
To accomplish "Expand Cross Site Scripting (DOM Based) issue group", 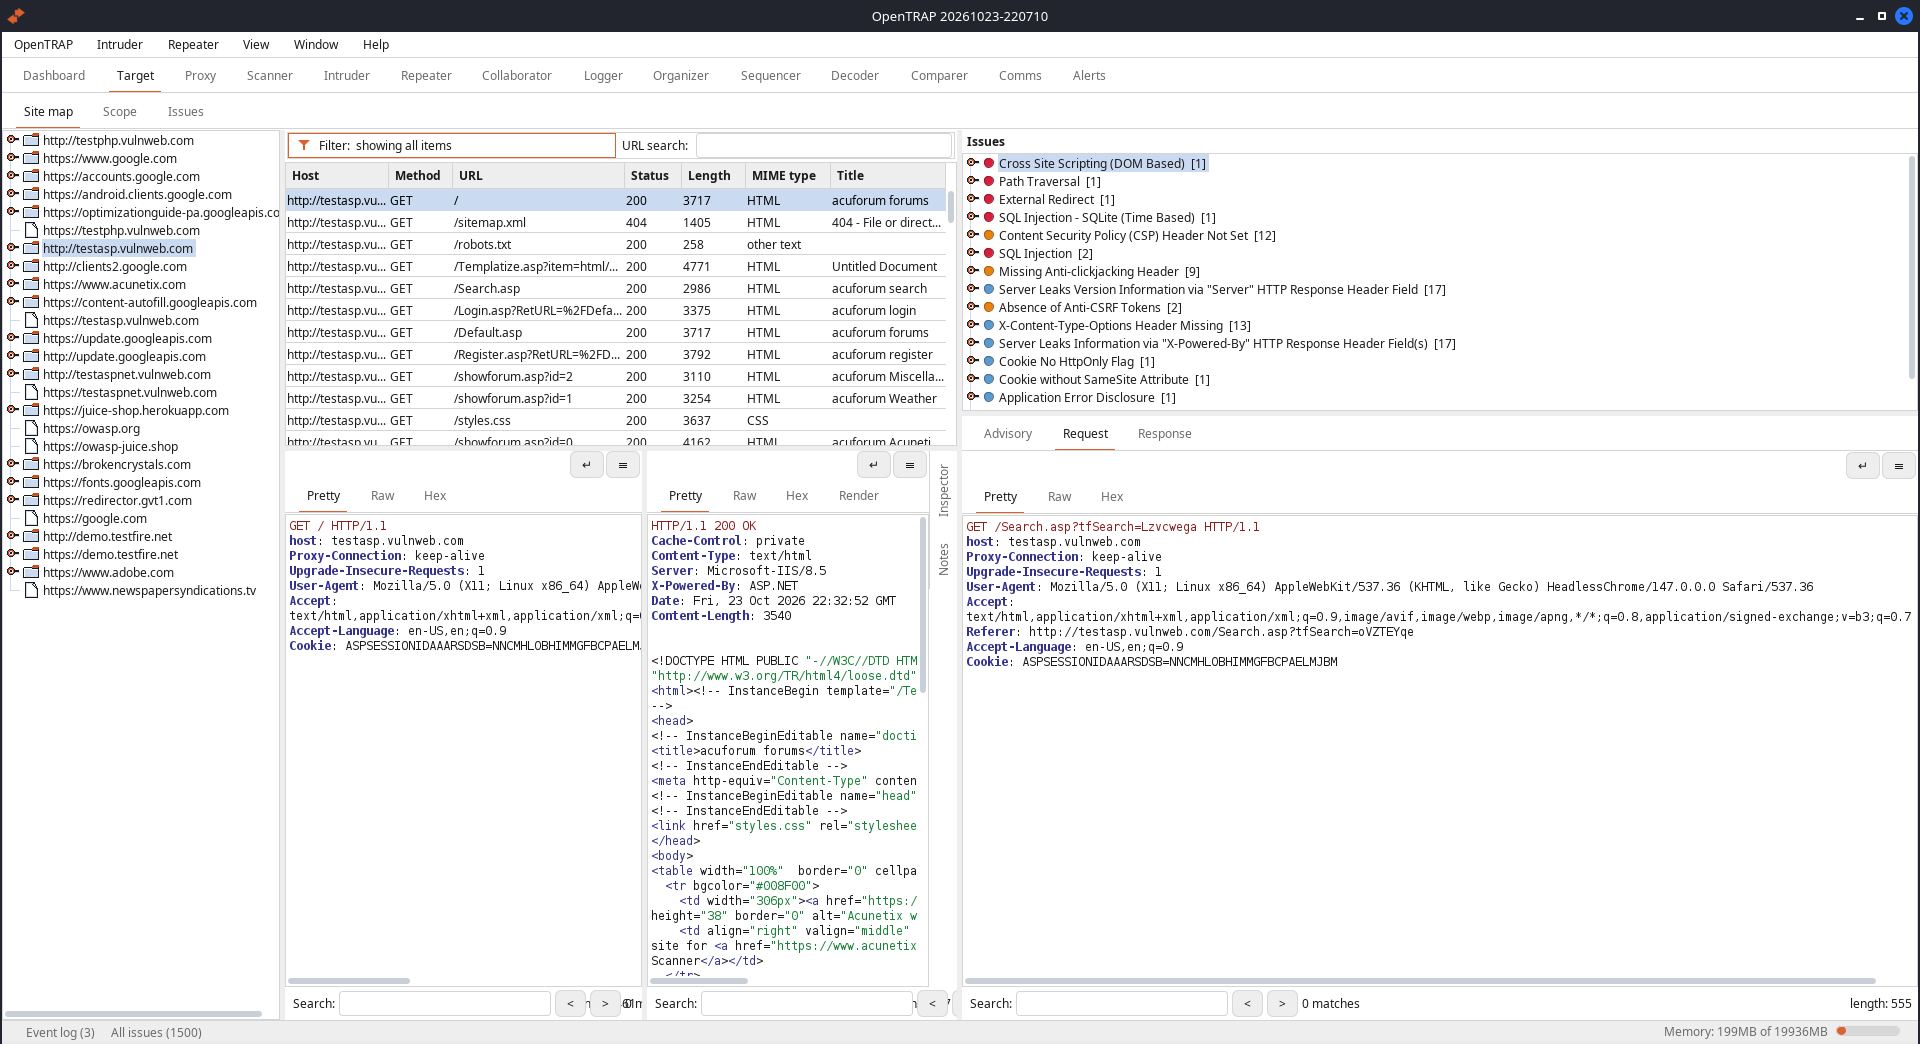I will pyautogui.click(x=972, y=164).
